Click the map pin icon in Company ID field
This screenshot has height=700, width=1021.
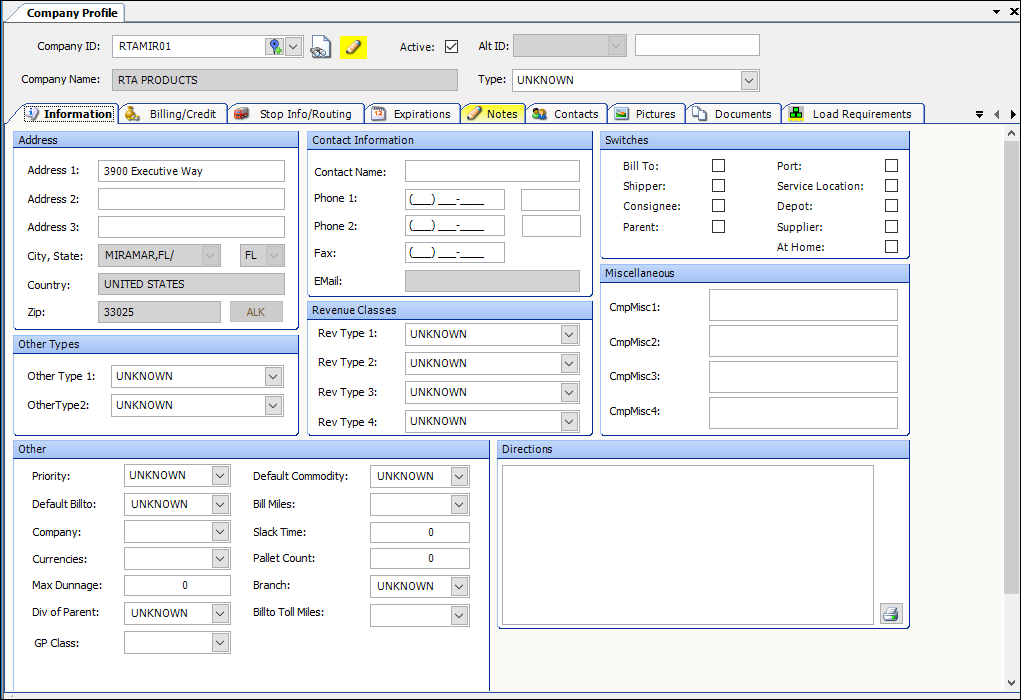coord(274,47)
